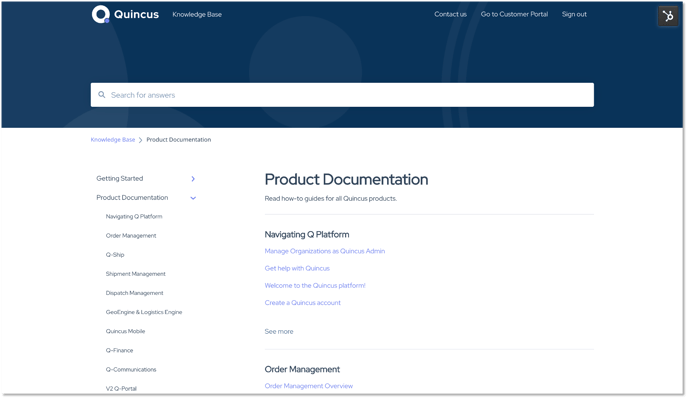This screenshot has height=399, width=688.
Task: Select Product Documentation sidebar item
Action: click(x=132, y=198)
